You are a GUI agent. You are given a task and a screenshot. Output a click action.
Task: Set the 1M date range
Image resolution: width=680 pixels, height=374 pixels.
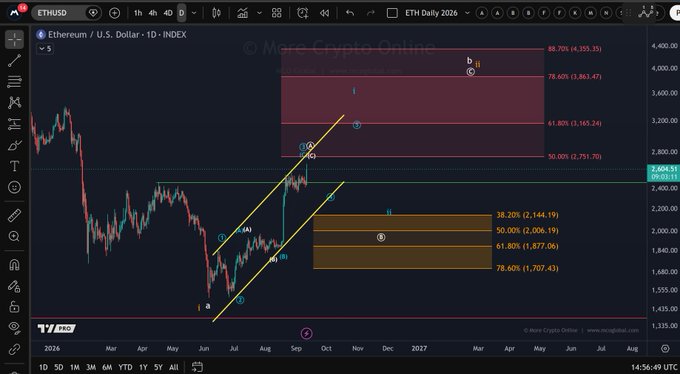75,367
